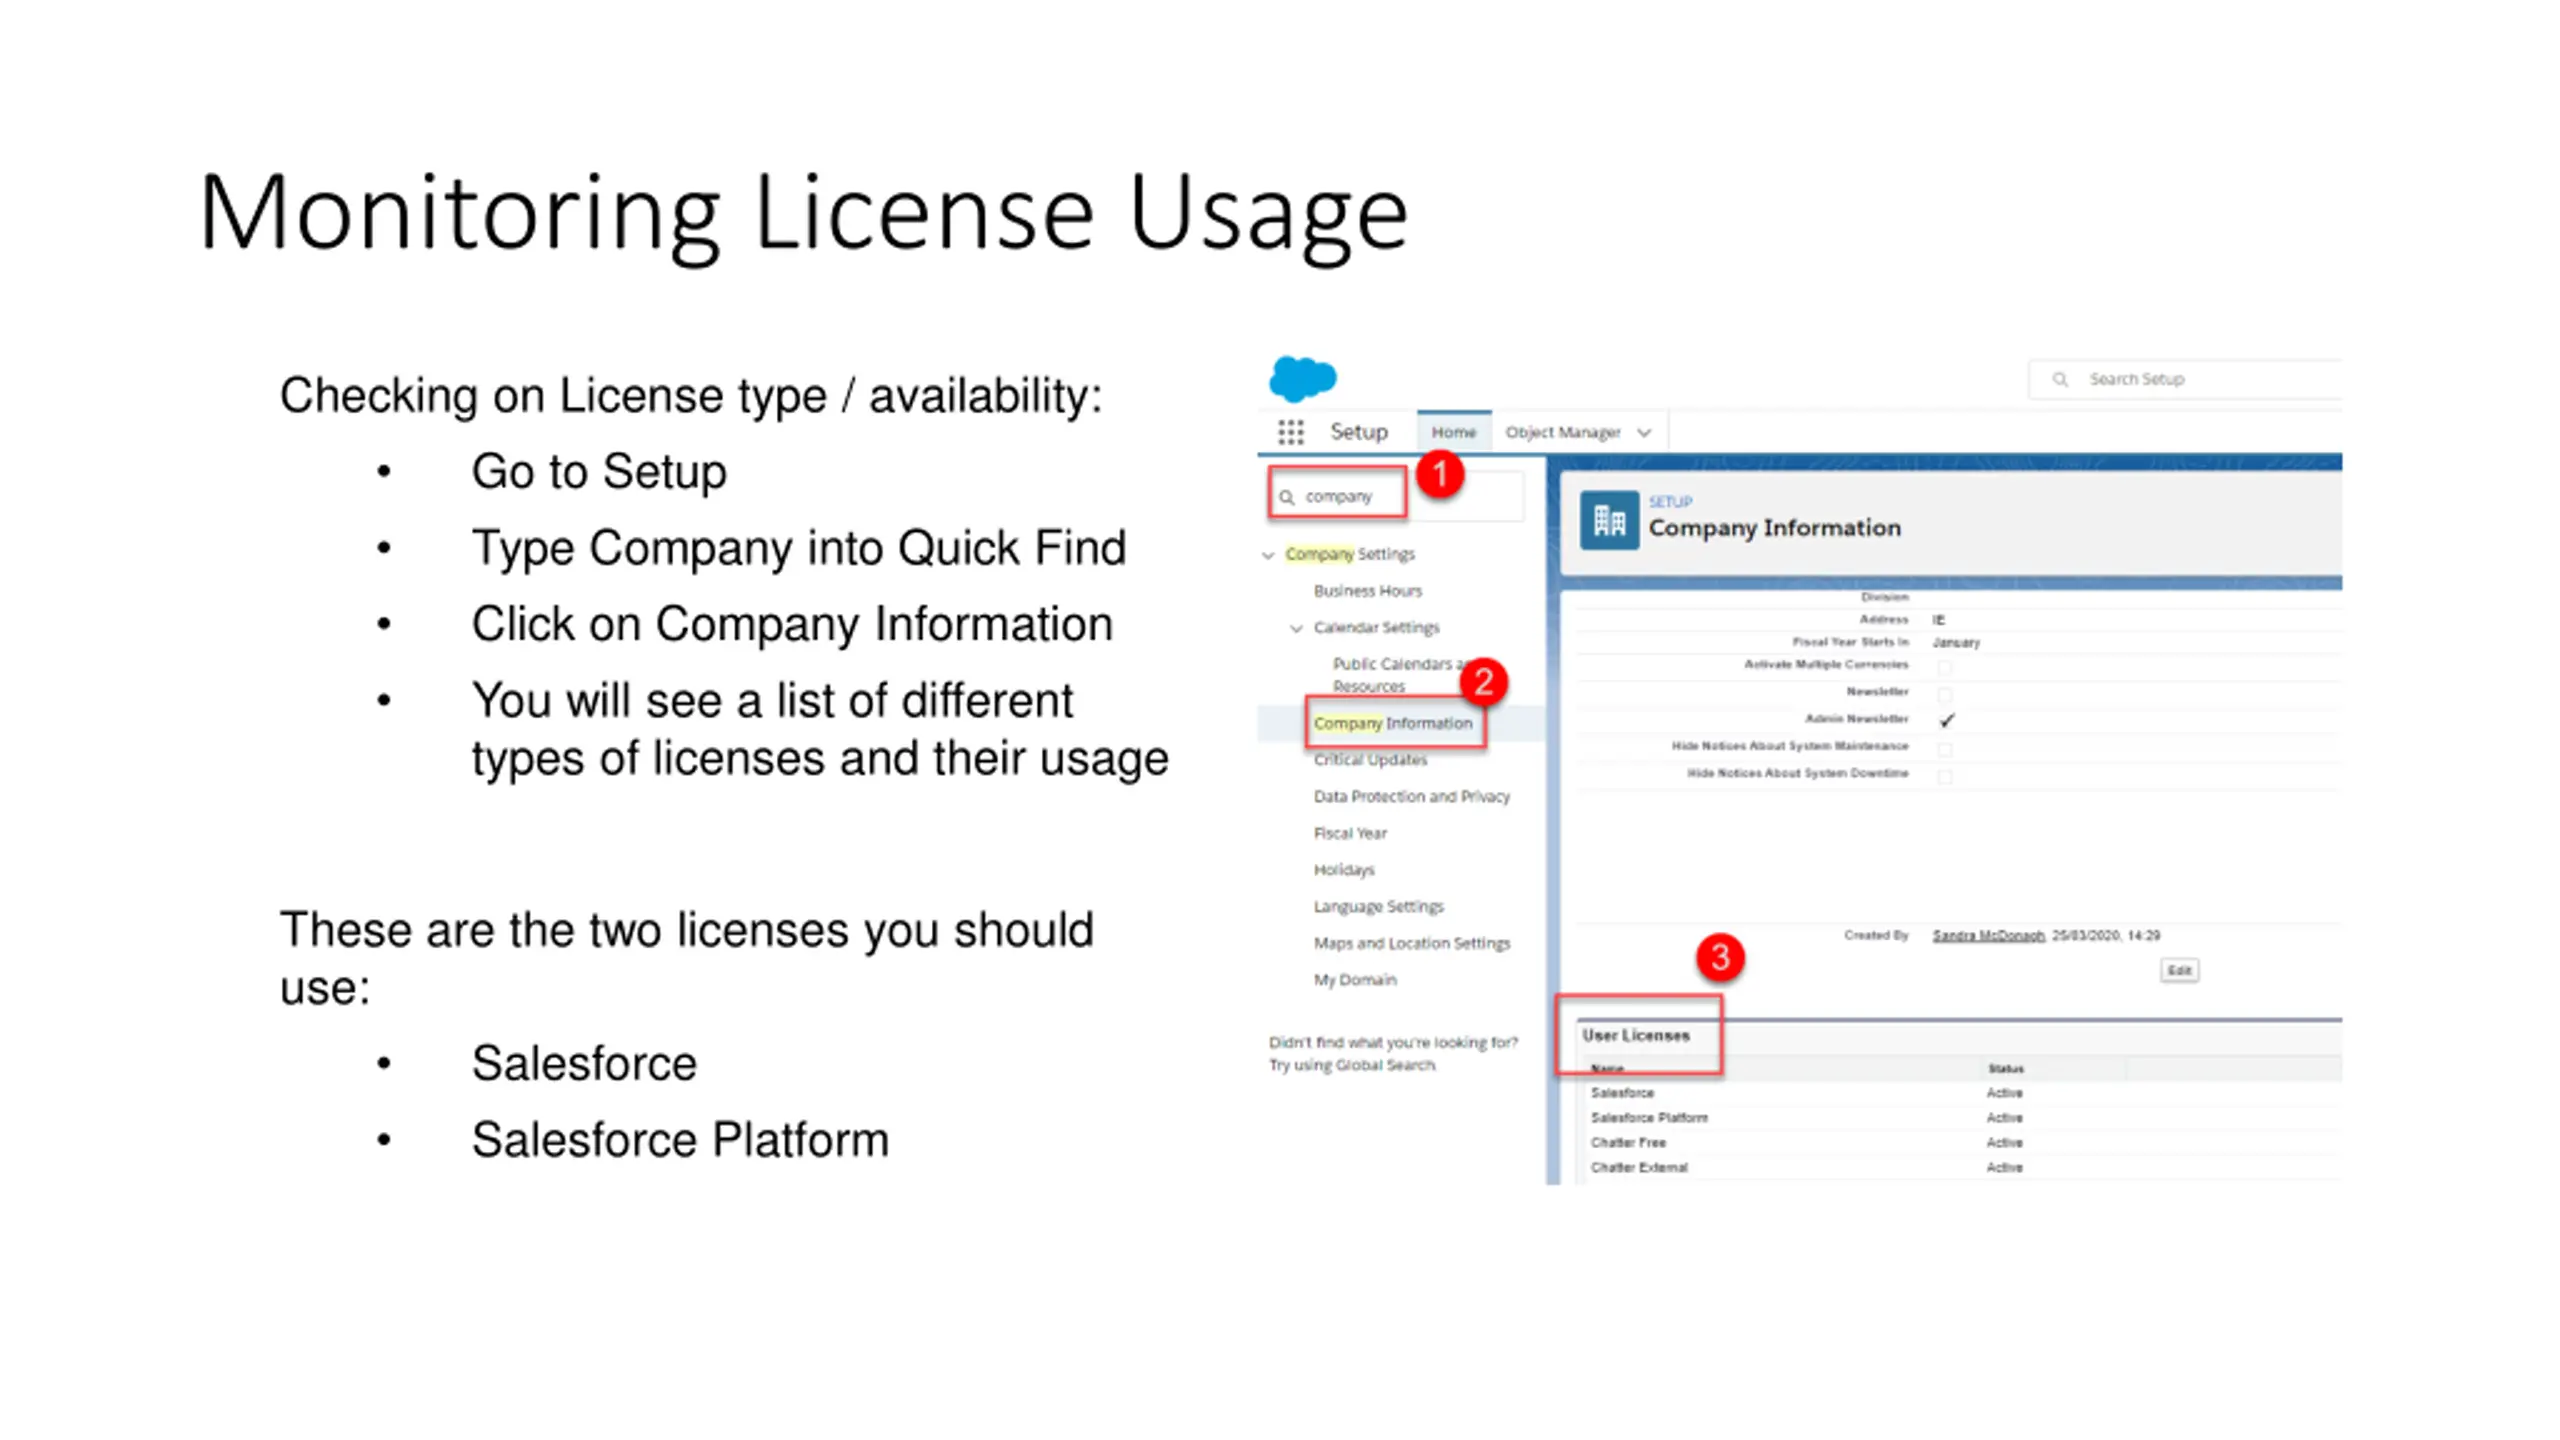This screenshot has height=1440, width=2560.
Task: Click the Salesforce user license row
Action: coord(1960,1093)
